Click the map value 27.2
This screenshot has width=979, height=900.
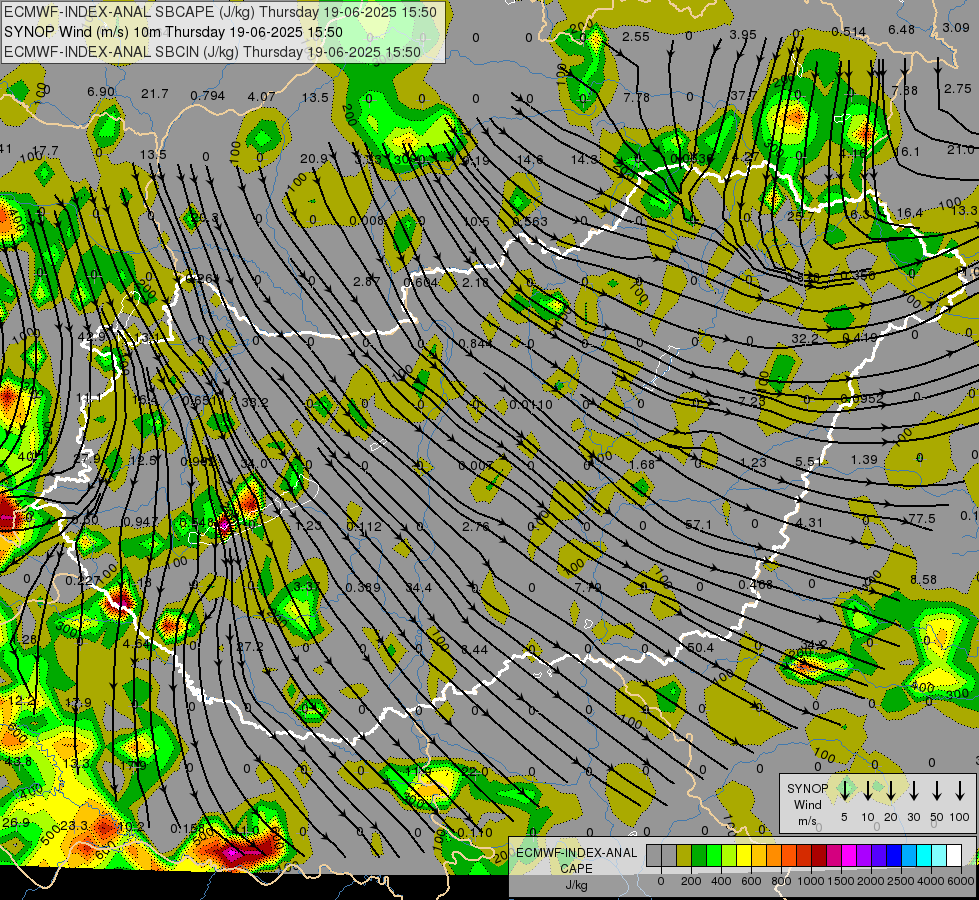pos(250,646)
